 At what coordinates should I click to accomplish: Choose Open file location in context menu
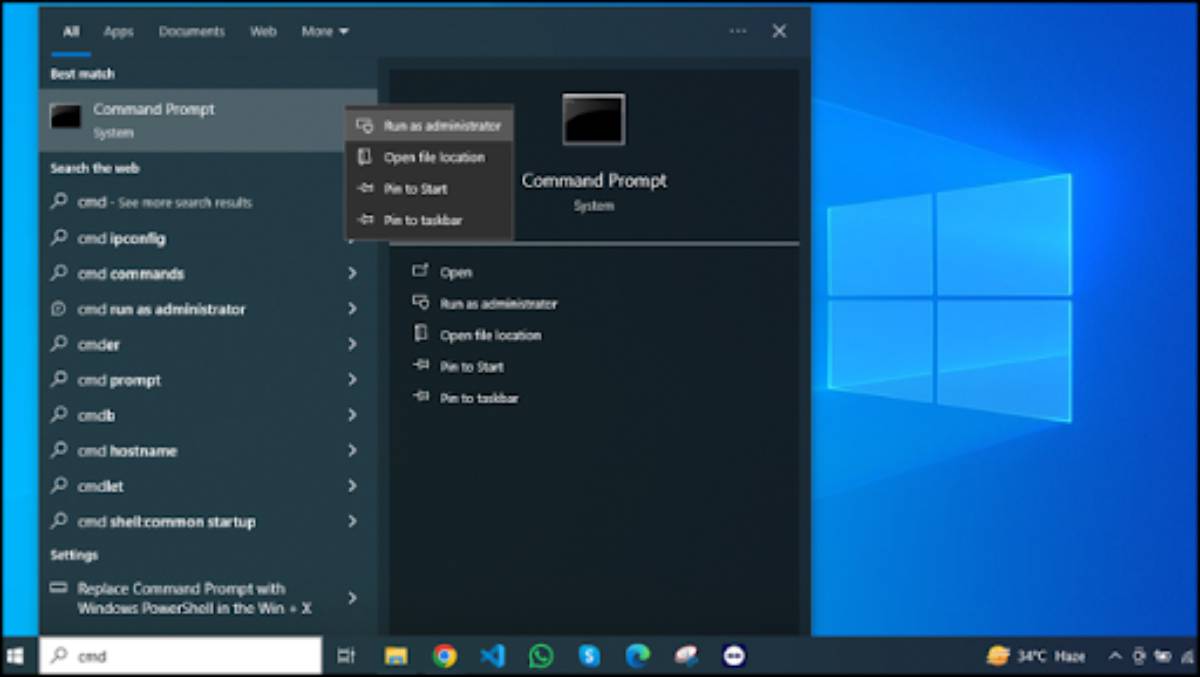tap(428, 157)
